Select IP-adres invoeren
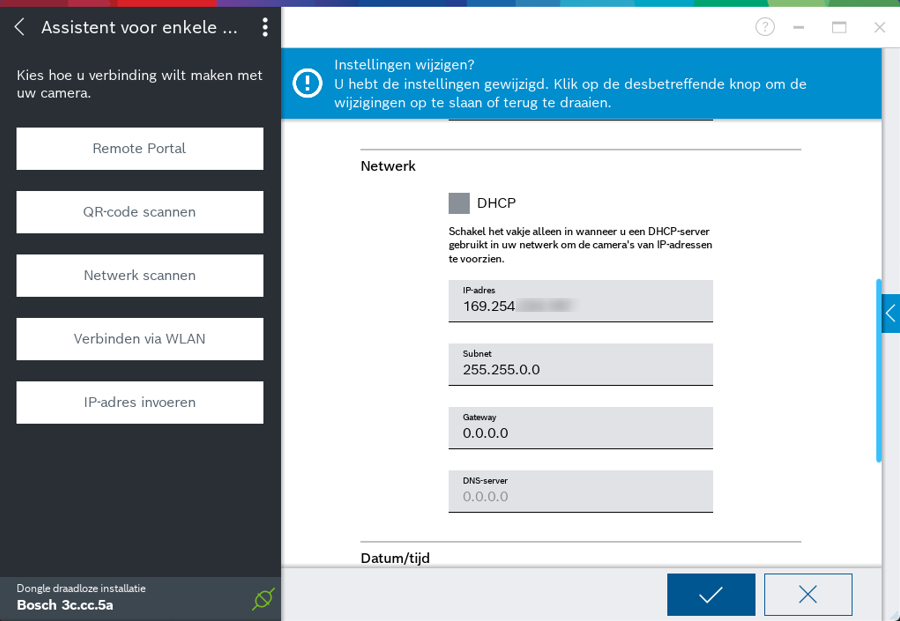 139,402
